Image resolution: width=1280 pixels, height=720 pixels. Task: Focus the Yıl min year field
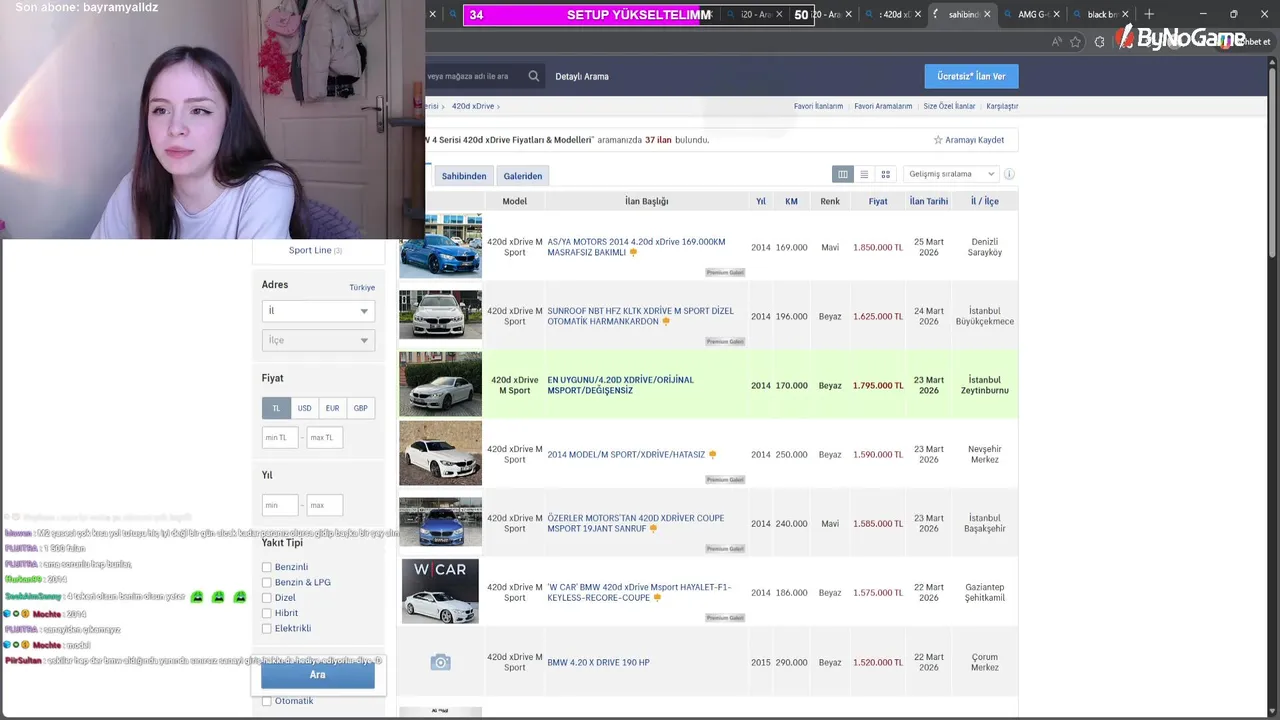[x=280, y=505]
